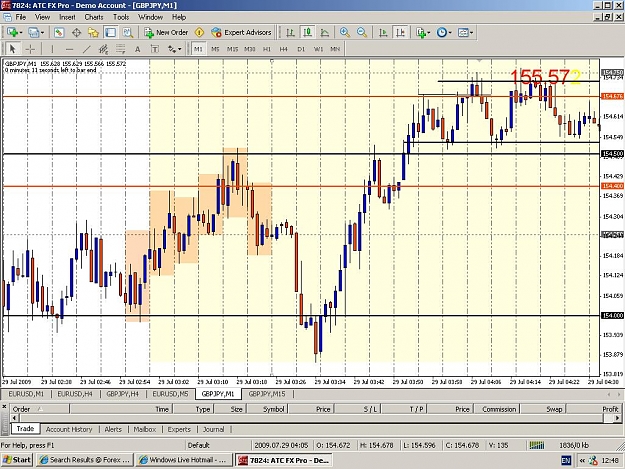Select the M5 timeframe
Viewport: 625px width, 469px height.
[x=215, y=49]
